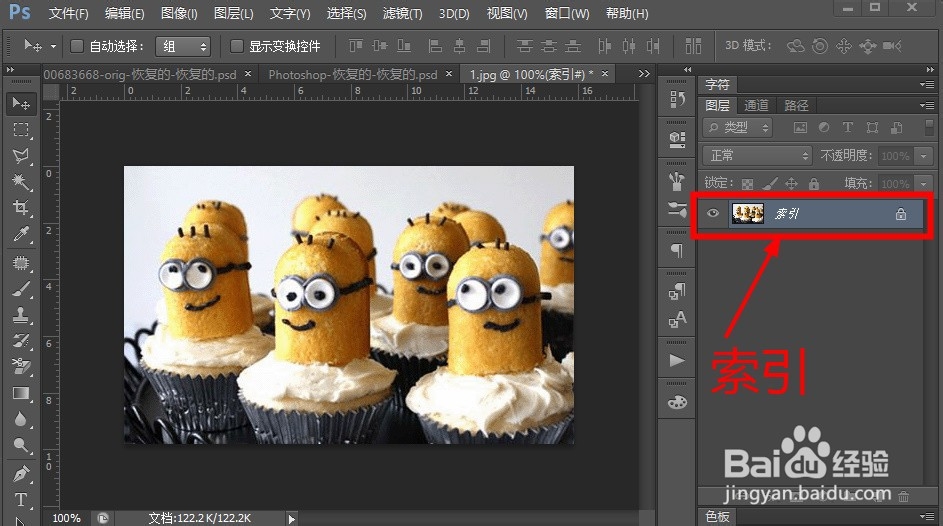
Task: Filter layers by type layer T icon
Action: pyautogui.click(x=848, y=127)
